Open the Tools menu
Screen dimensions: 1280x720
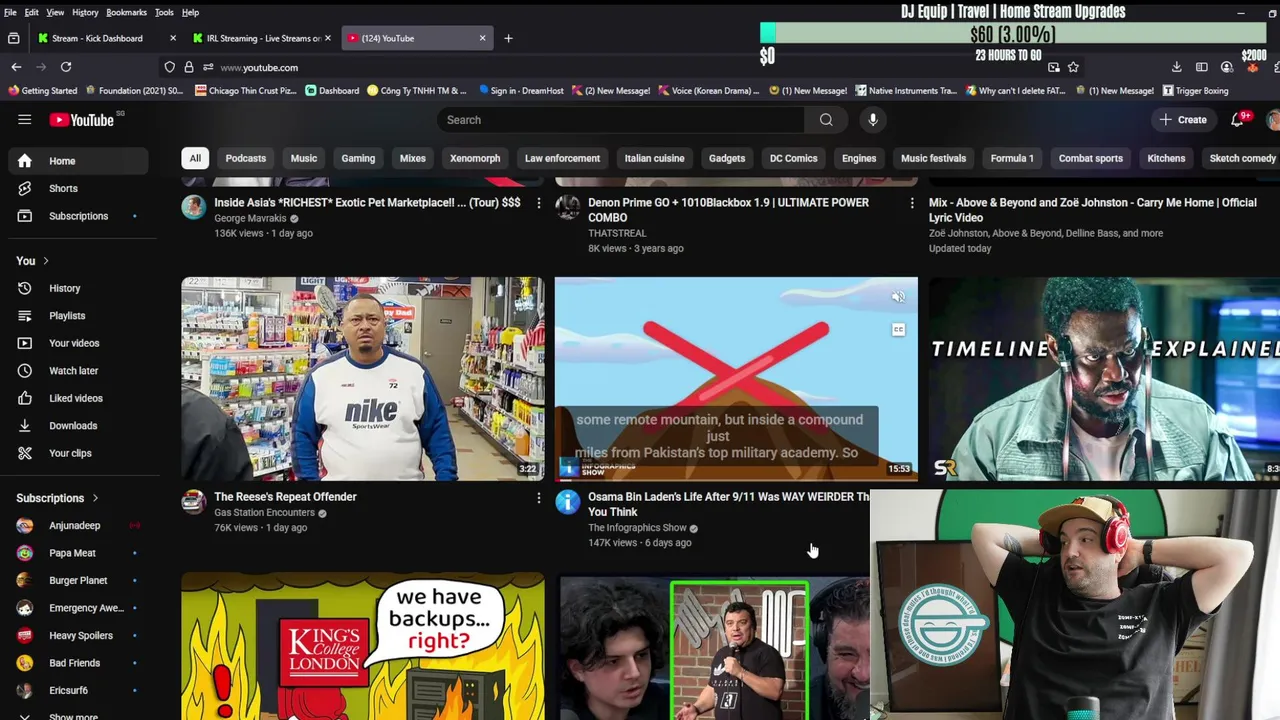[x=164, y=12]
